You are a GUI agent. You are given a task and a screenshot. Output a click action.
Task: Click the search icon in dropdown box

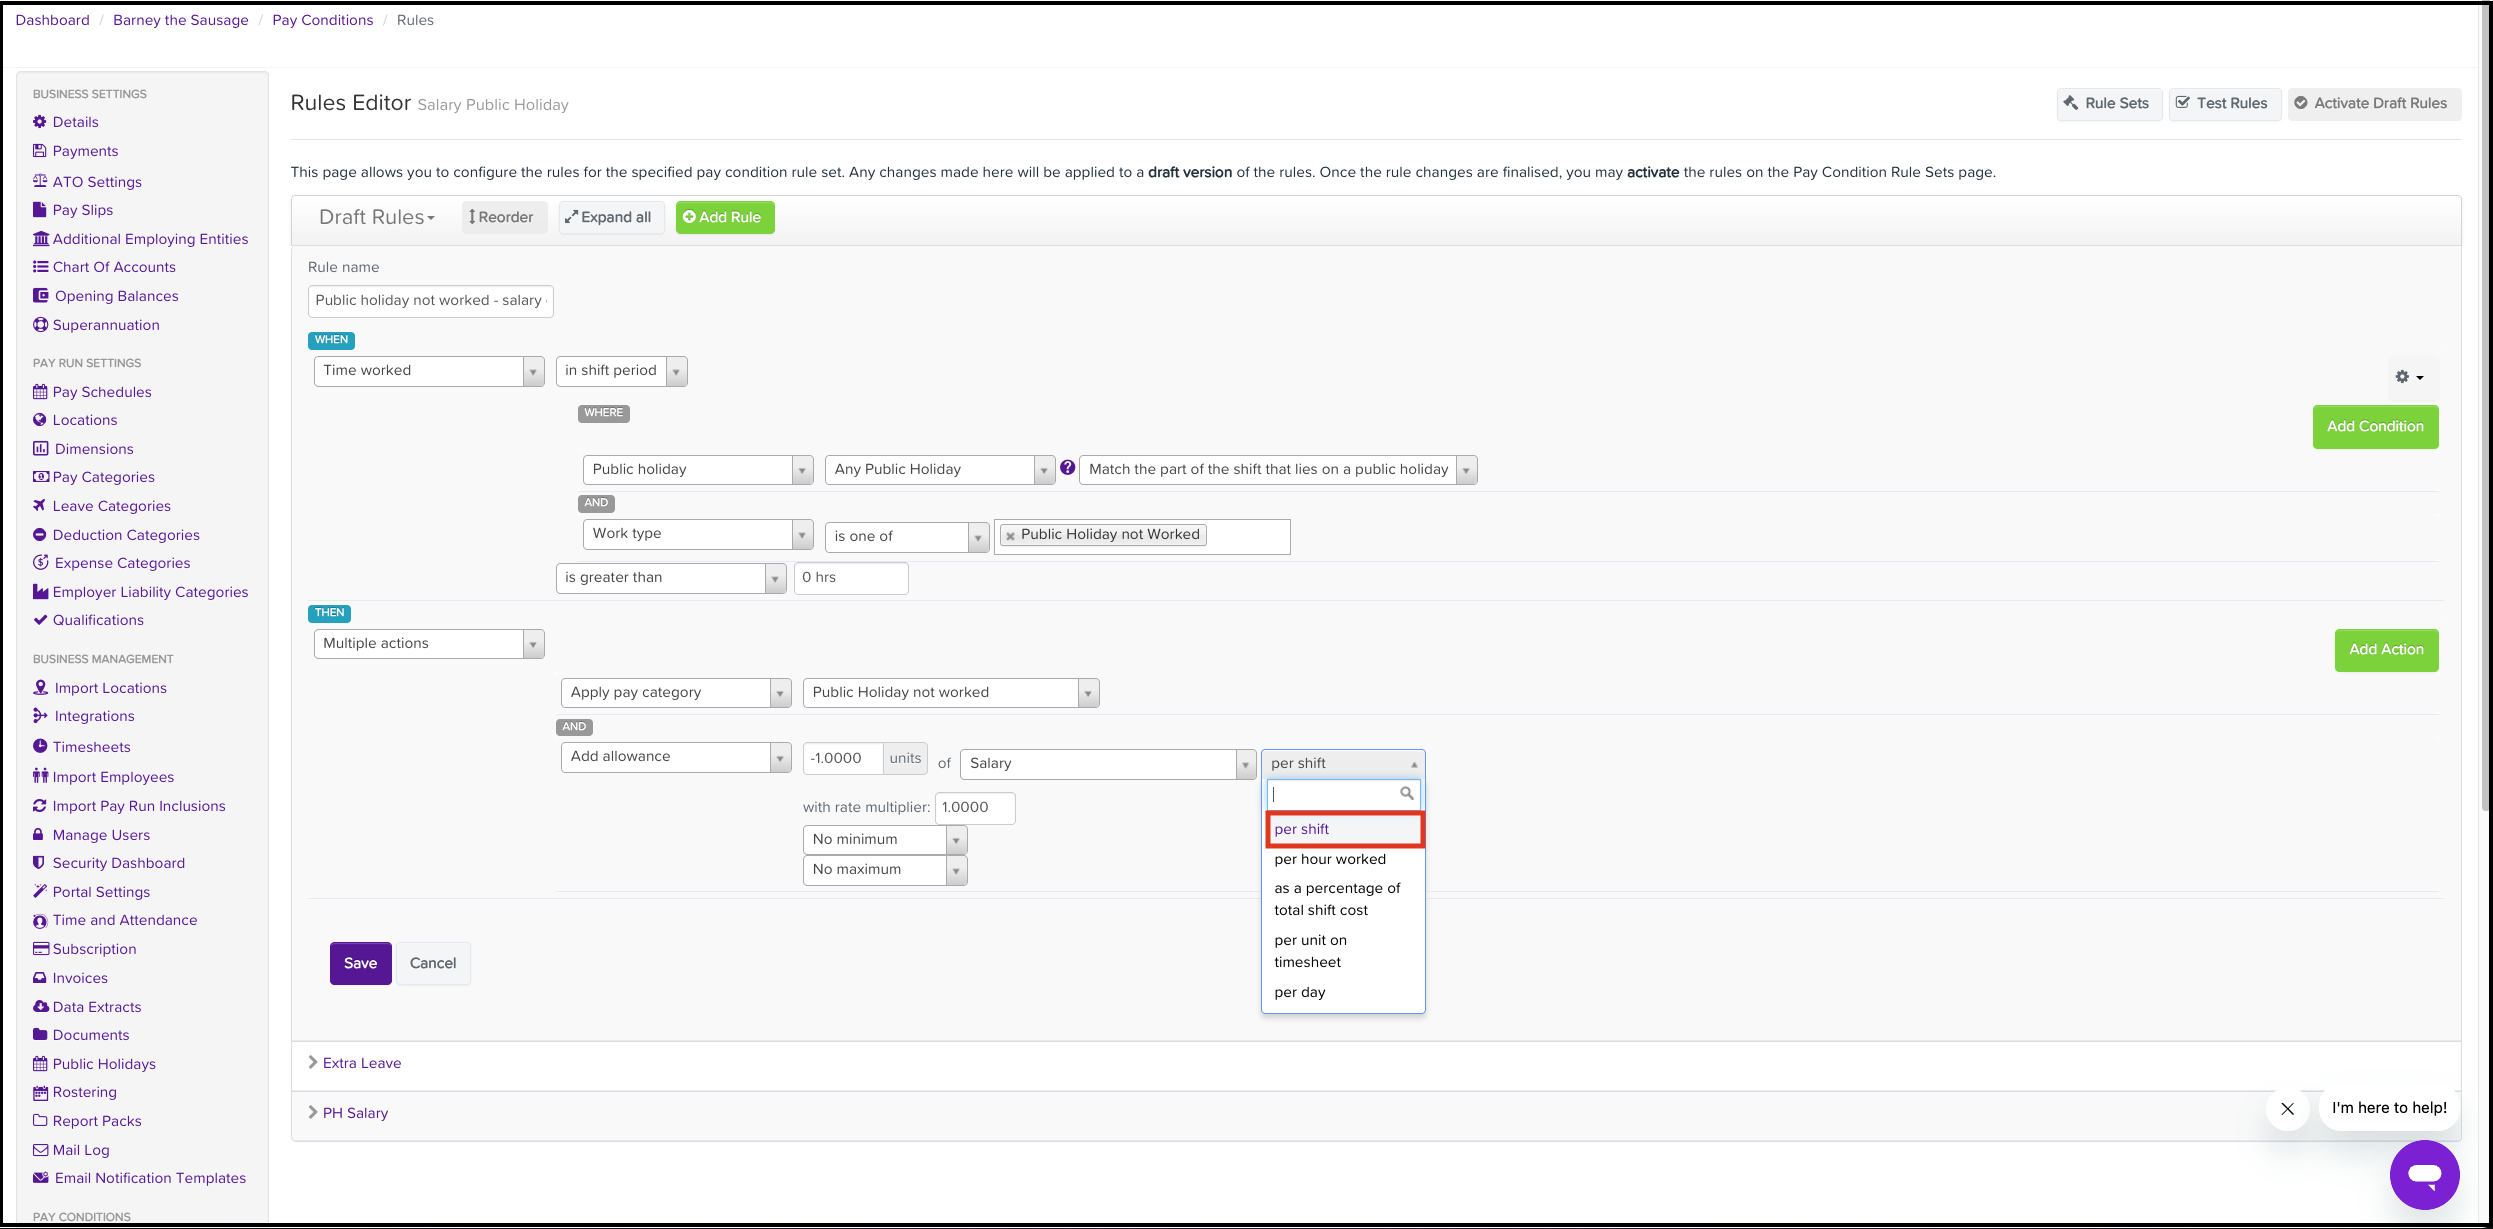[x=1406, y=794]
